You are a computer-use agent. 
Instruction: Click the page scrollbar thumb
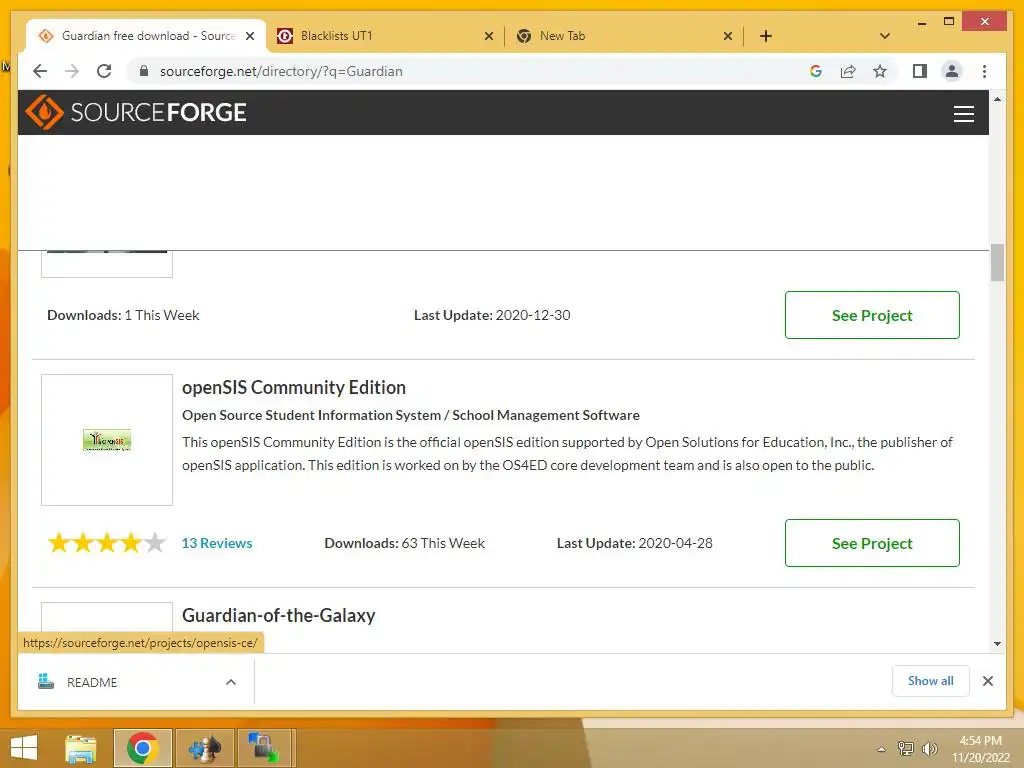(x=997, y=262)
